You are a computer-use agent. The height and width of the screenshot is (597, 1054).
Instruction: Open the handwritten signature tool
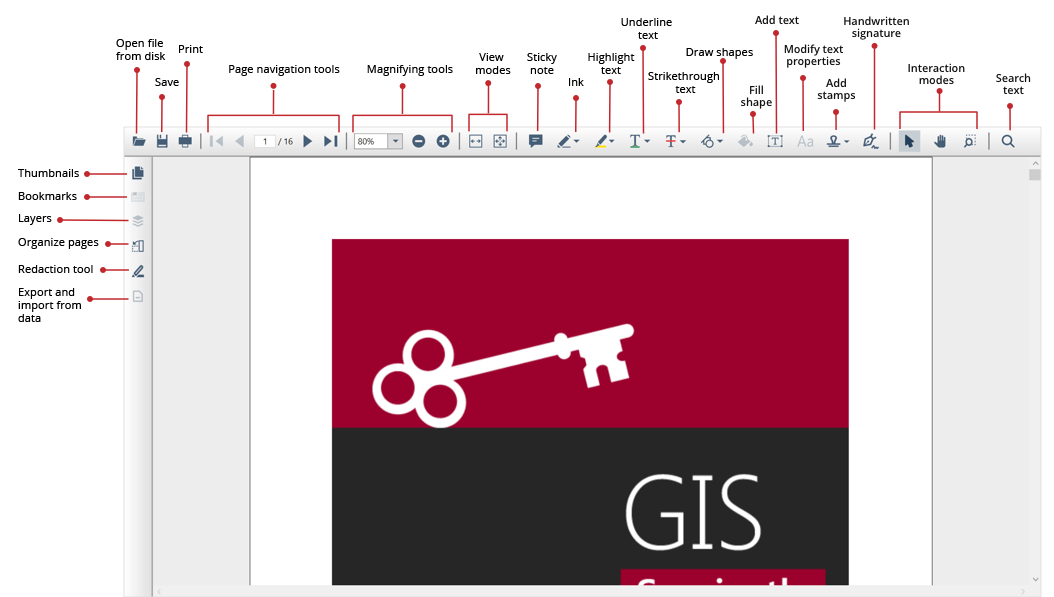(870, 142)
